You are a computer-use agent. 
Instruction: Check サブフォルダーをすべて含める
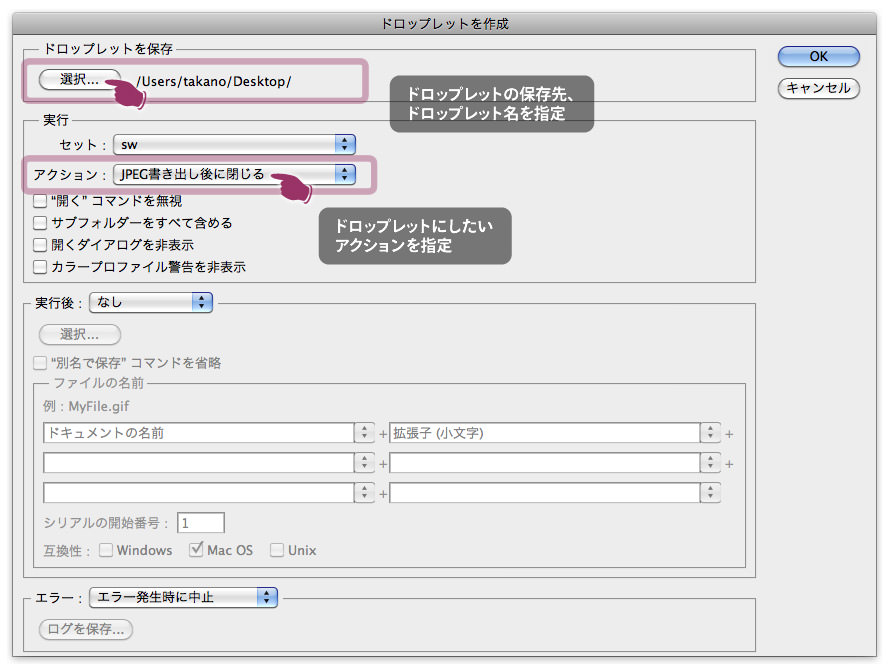[x=40, y=223]
